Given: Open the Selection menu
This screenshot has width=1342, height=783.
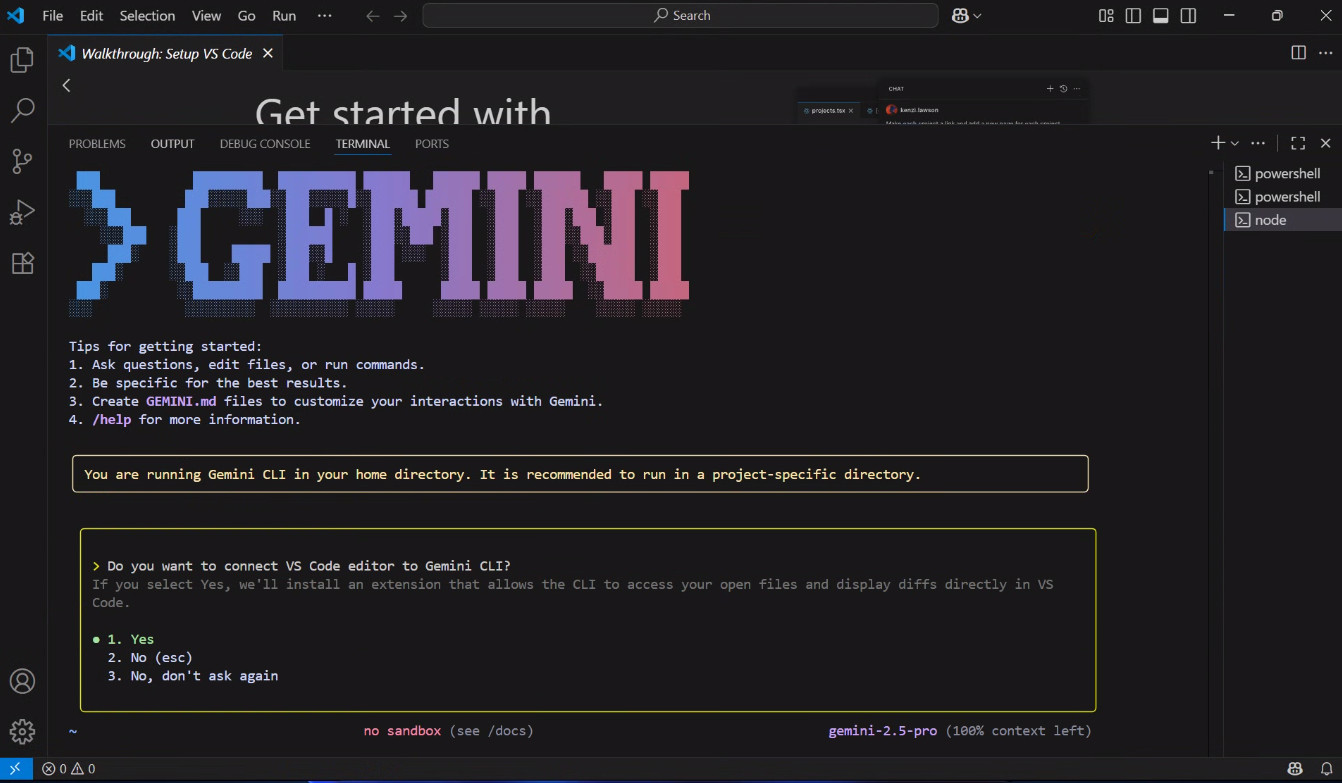Looking at the screenshot, I should [147, 16].
